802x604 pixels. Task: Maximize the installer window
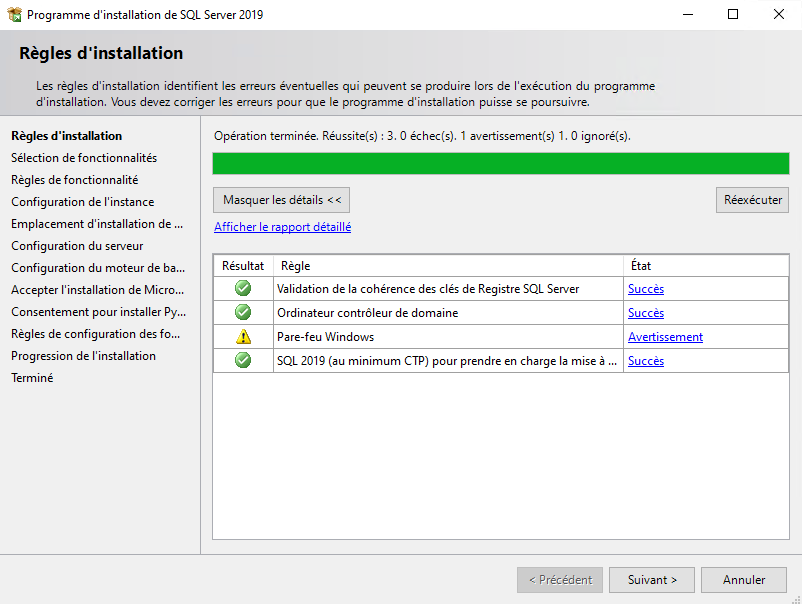point(733,15)
